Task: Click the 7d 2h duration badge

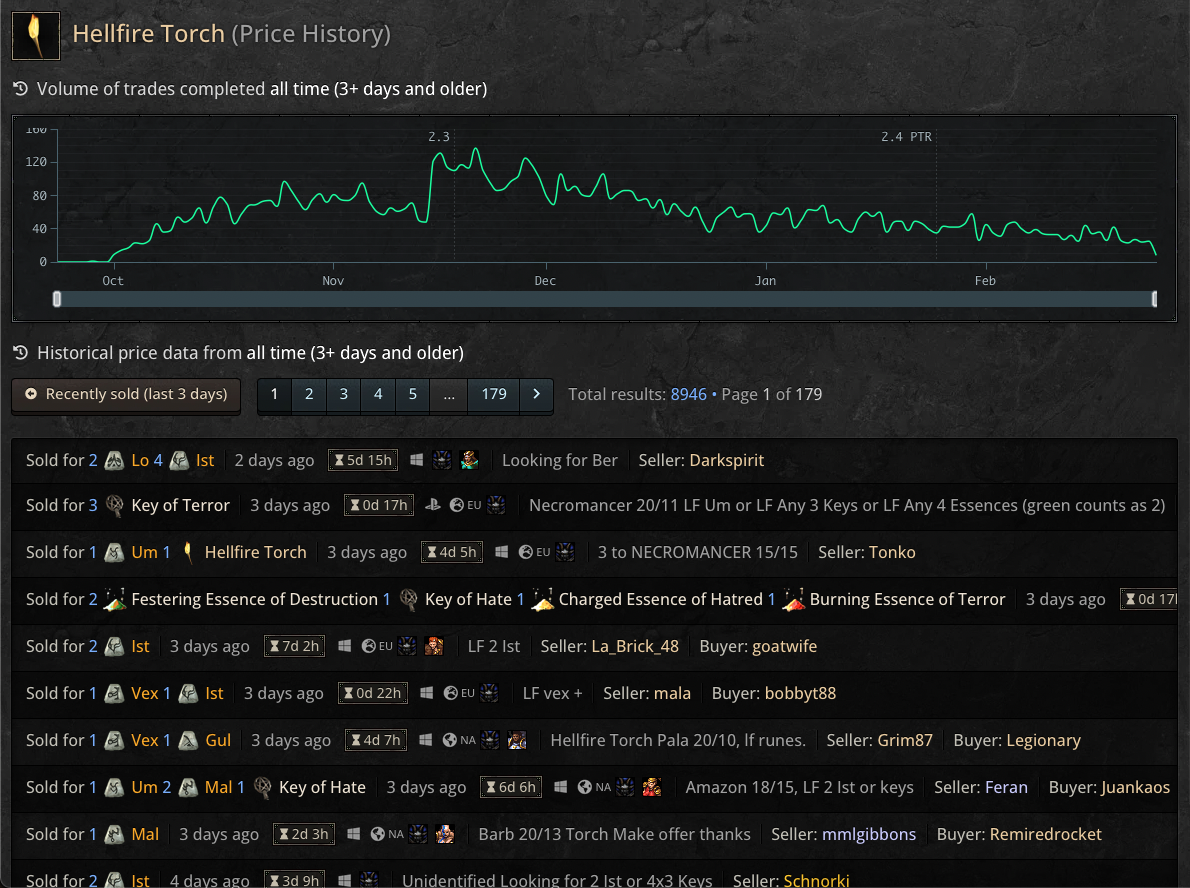Action: click(294, 647)
